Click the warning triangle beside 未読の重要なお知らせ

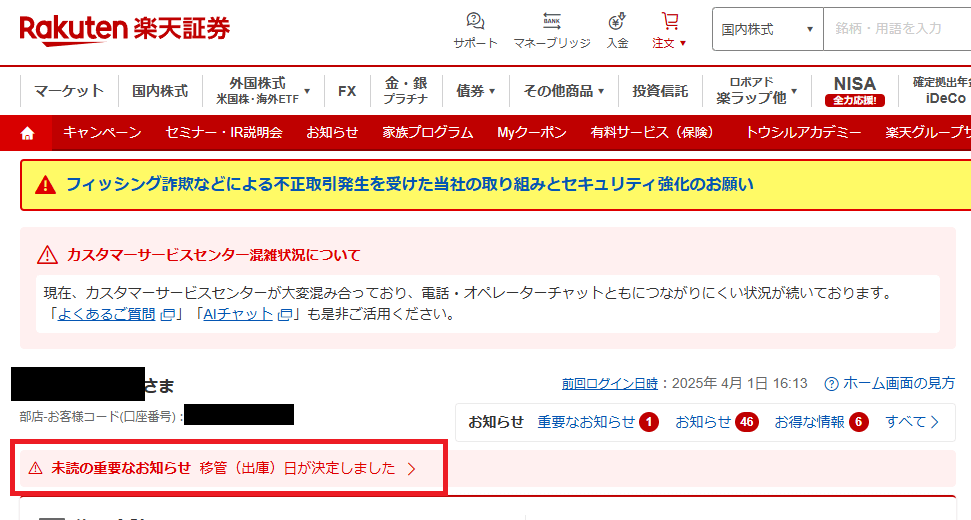(36, 468)
